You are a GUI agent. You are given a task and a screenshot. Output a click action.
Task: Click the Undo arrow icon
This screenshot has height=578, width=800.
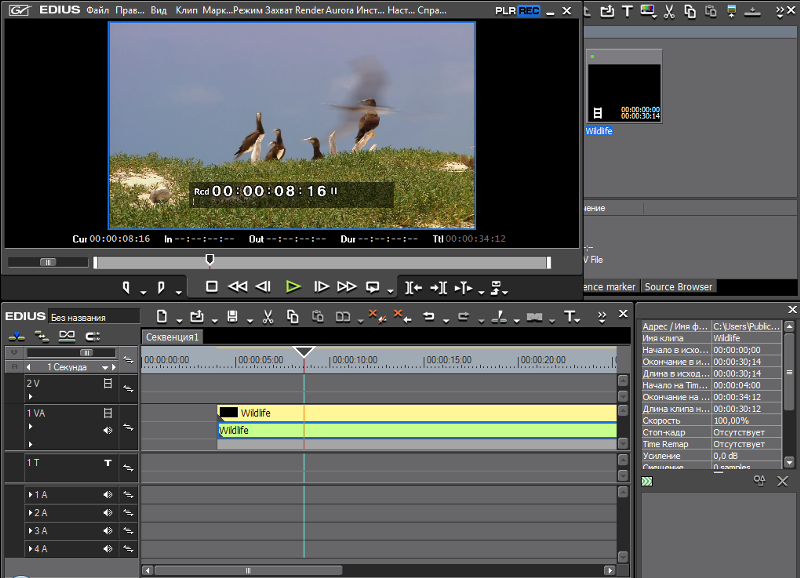point(428,317)
